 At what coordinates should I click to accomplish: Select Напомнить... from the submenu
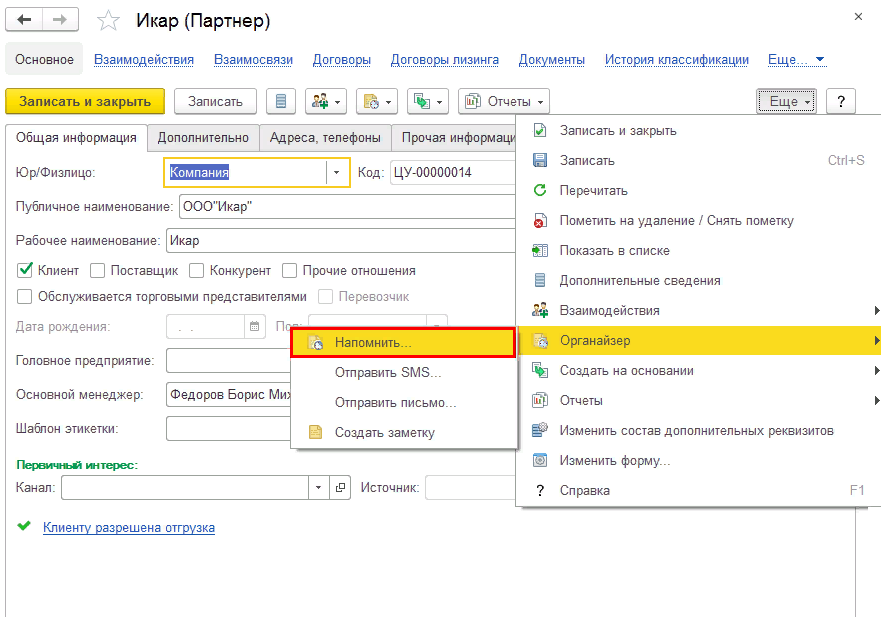click(372, 342)
